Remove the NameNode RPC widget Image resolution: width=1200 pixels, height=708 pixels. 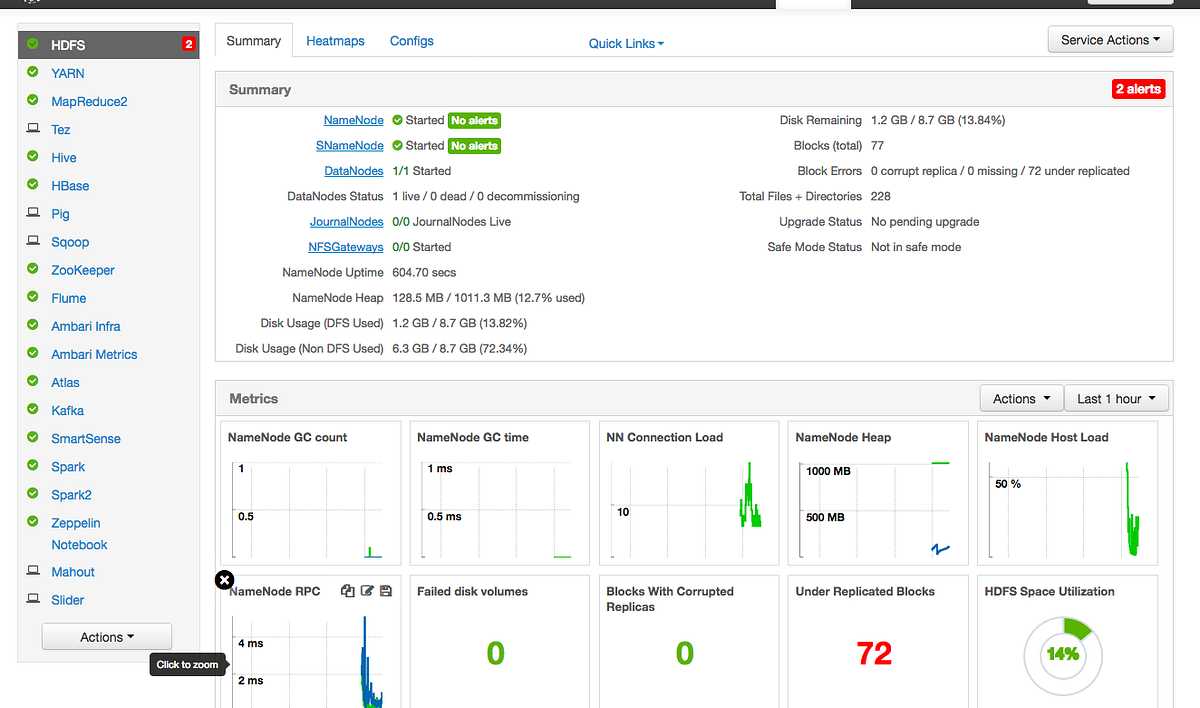(x=224, y=580)
